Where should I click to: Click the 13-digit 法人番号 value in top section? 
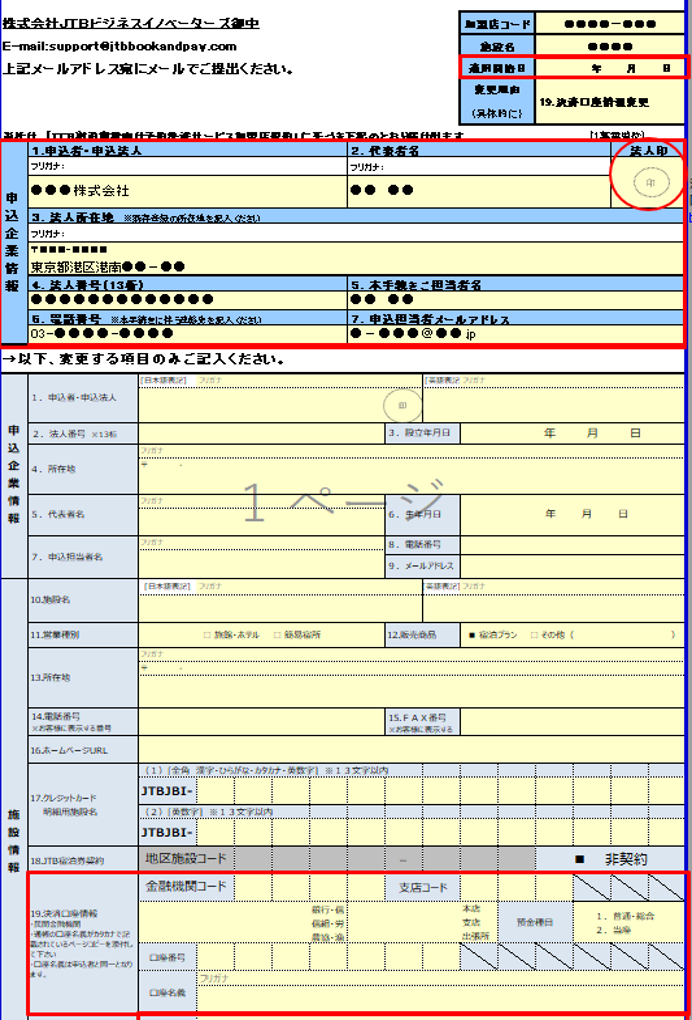(187, 299)
